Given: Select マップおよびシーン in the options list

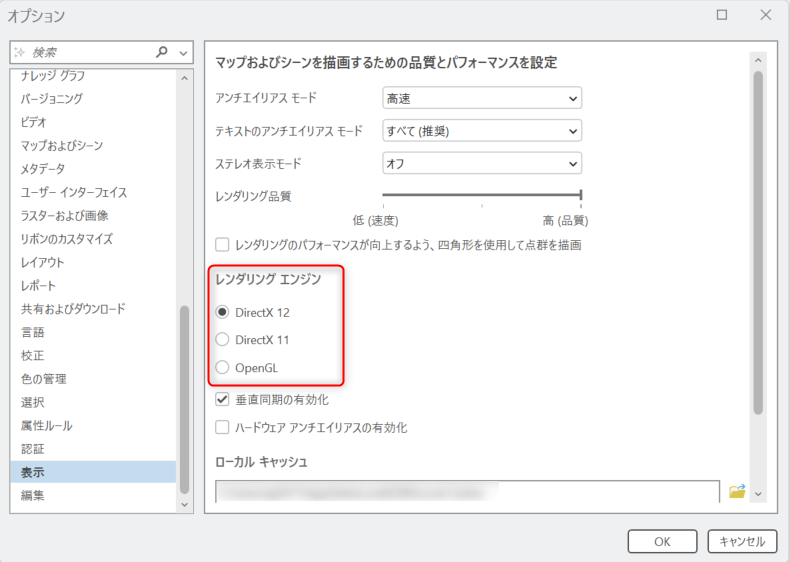Looking at the screenshot, I should pyautogui.click(x=62, y=145).
